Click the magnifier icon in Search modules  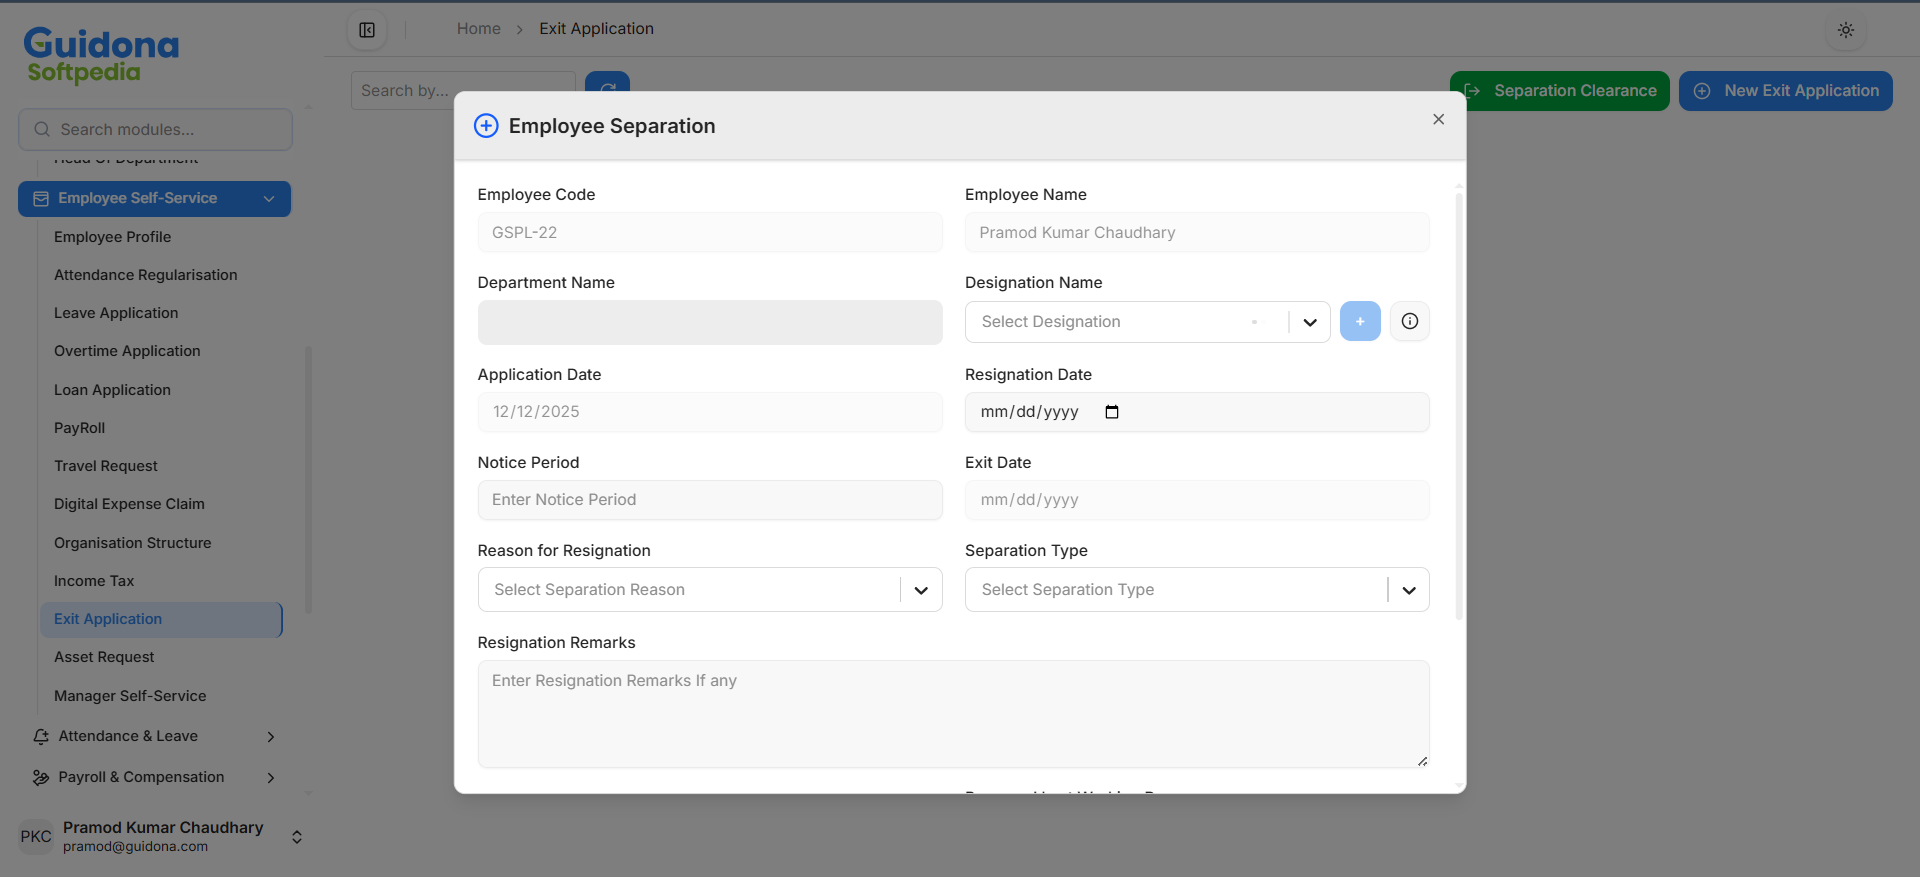point(42,129)
